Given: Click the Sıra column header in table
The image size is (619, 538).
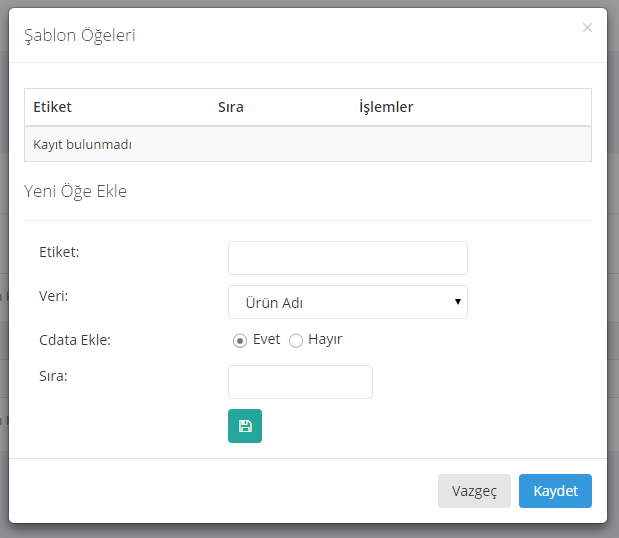Looking at the screenshot, I should (x=231, y=107).
